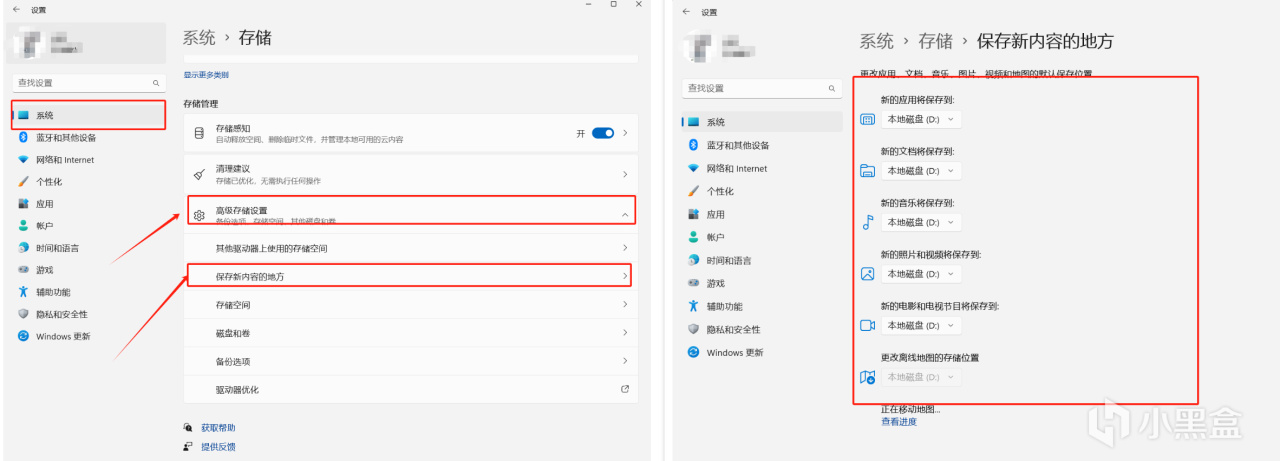Viewport: 1280px width, 461px height.
Task: Select 系统 in 保存新内容的地方 window sidebar
Action: coord(763,121)
